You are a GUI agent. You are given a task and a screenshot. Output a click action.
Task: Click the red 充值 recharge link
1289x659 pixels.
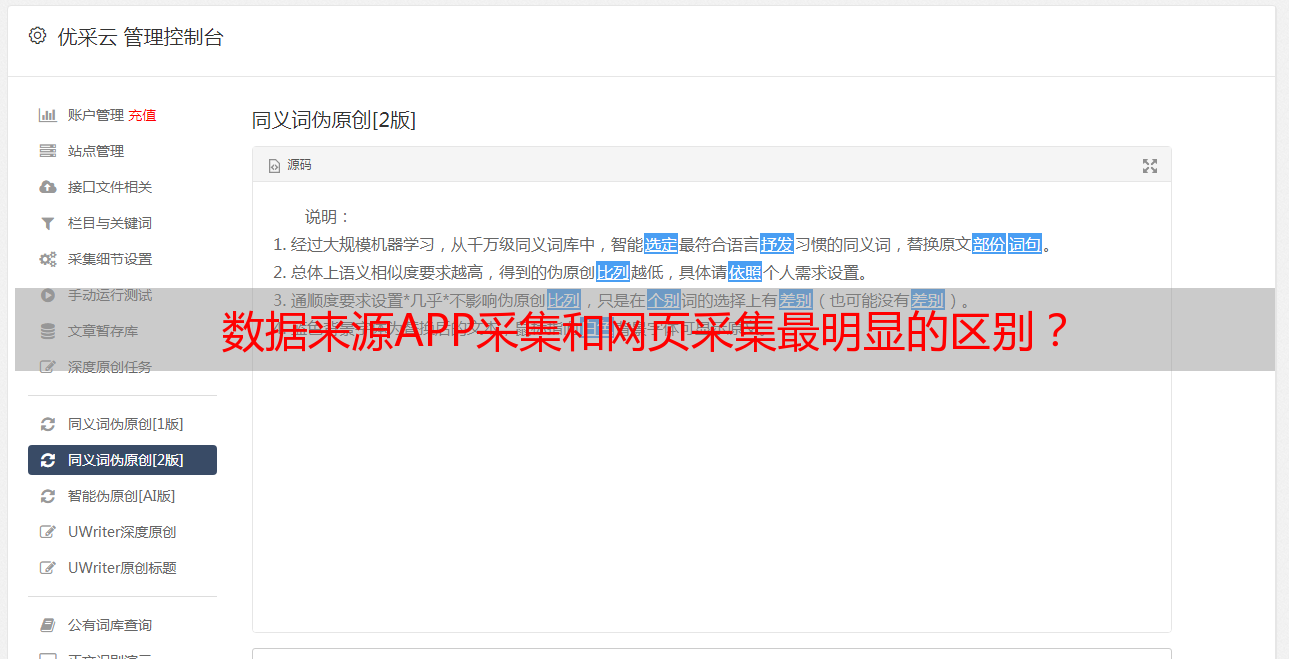142,115
